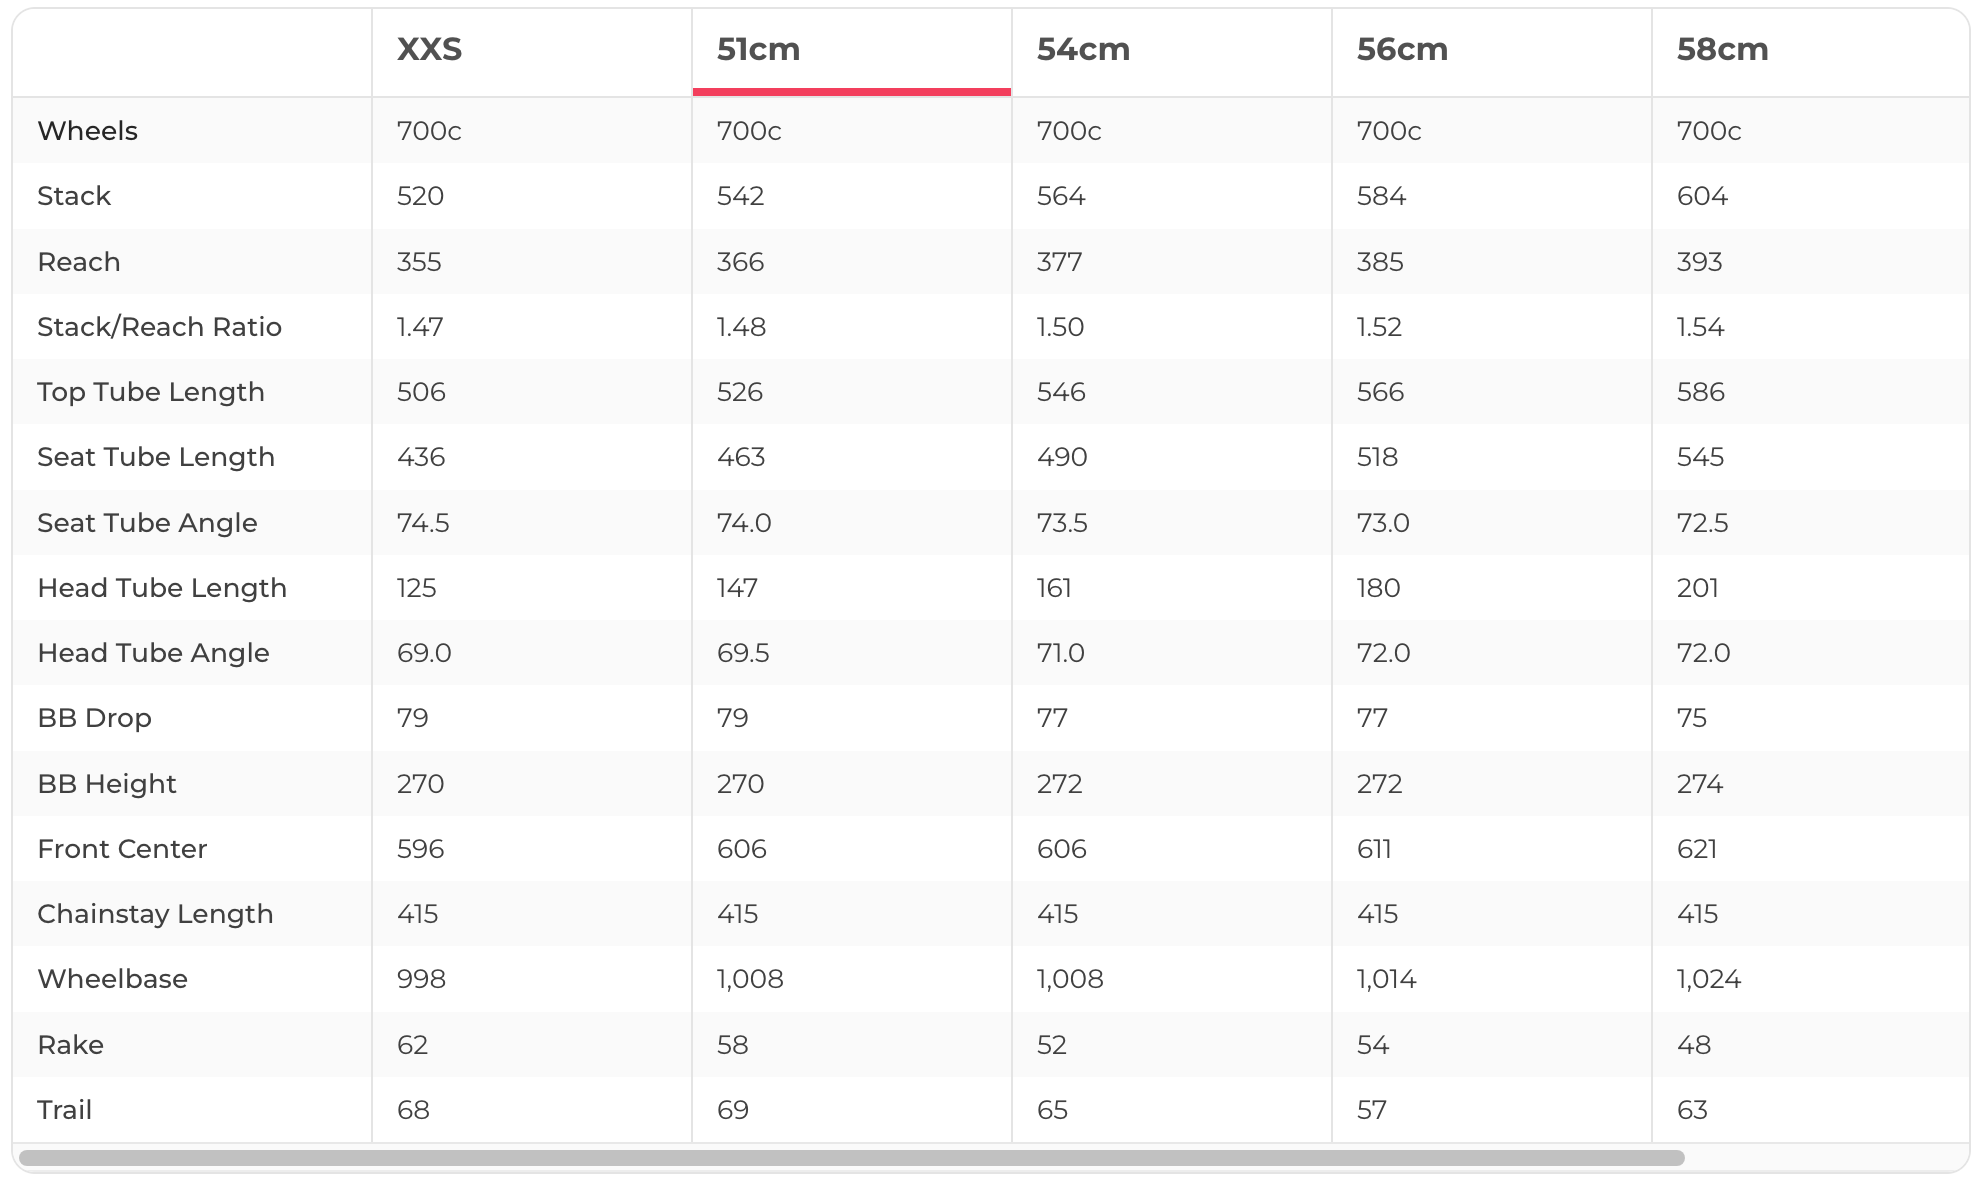Image resolution: width=1986 pixels, height=1194 pixels.
Task: Click the Stack/Reach Ratio row label
Action: coord(159,327)
